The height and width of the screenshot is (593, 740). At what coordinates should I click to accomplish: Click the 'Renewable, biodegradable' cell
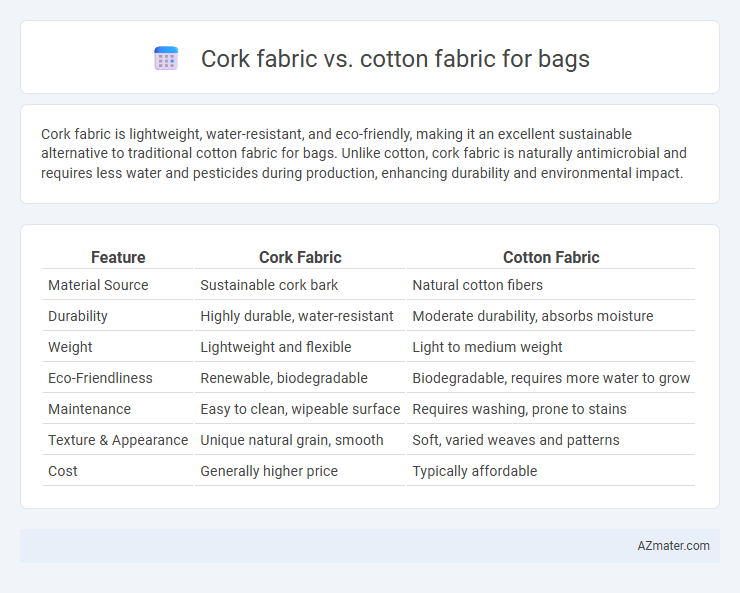click(x=284, y=378)
